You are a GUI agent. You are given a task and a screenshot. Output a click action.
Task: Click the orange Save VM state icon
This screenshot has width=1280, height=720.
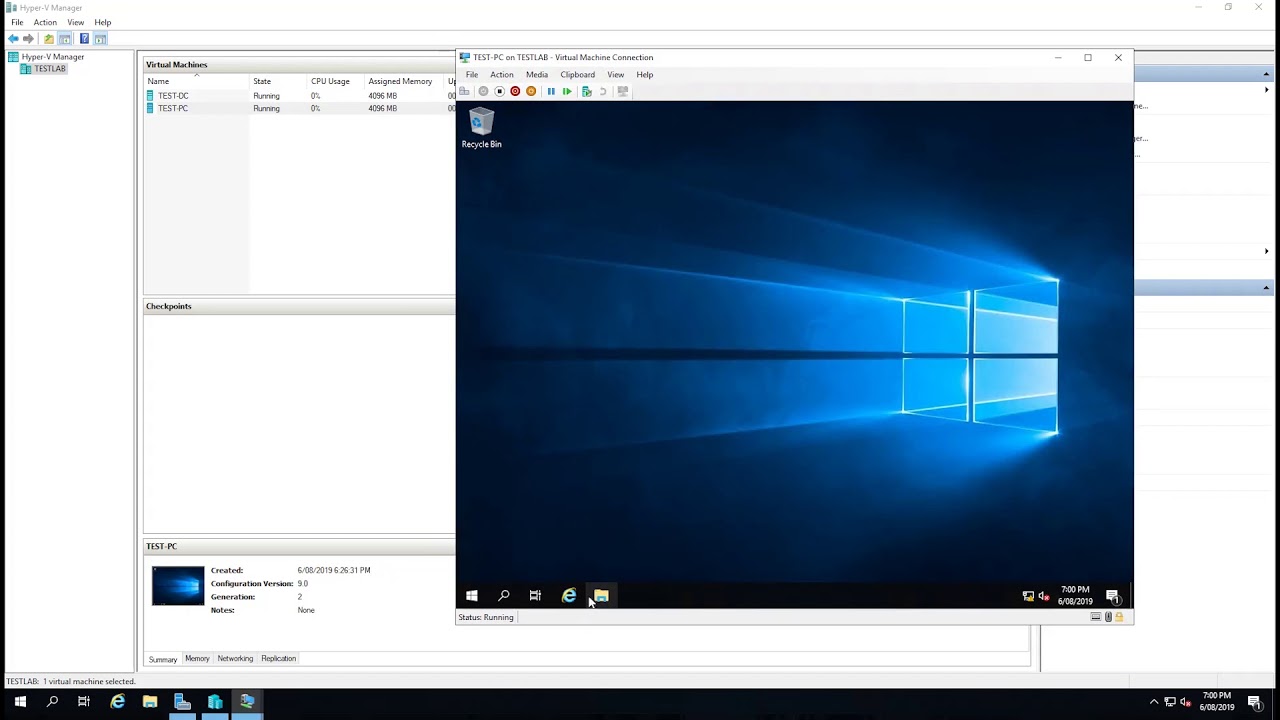tap(531, 91)
